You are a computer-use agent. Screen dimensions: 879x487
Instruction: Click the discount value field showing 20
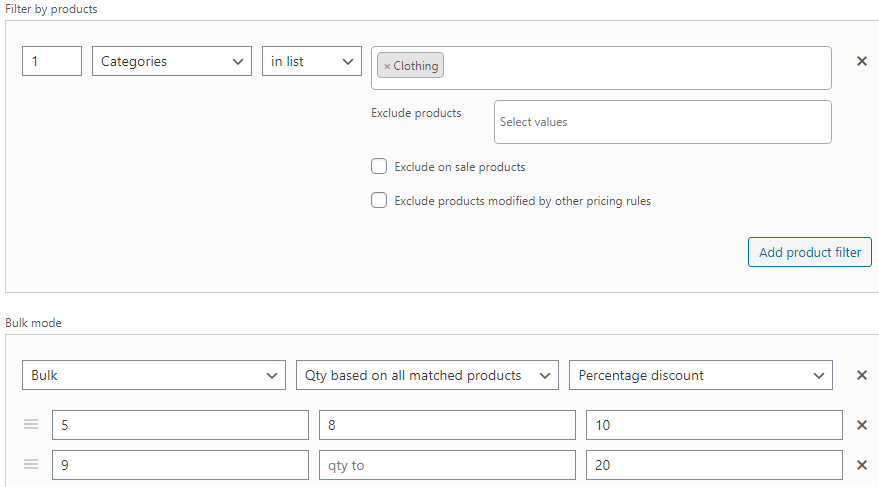click(714, 465)
